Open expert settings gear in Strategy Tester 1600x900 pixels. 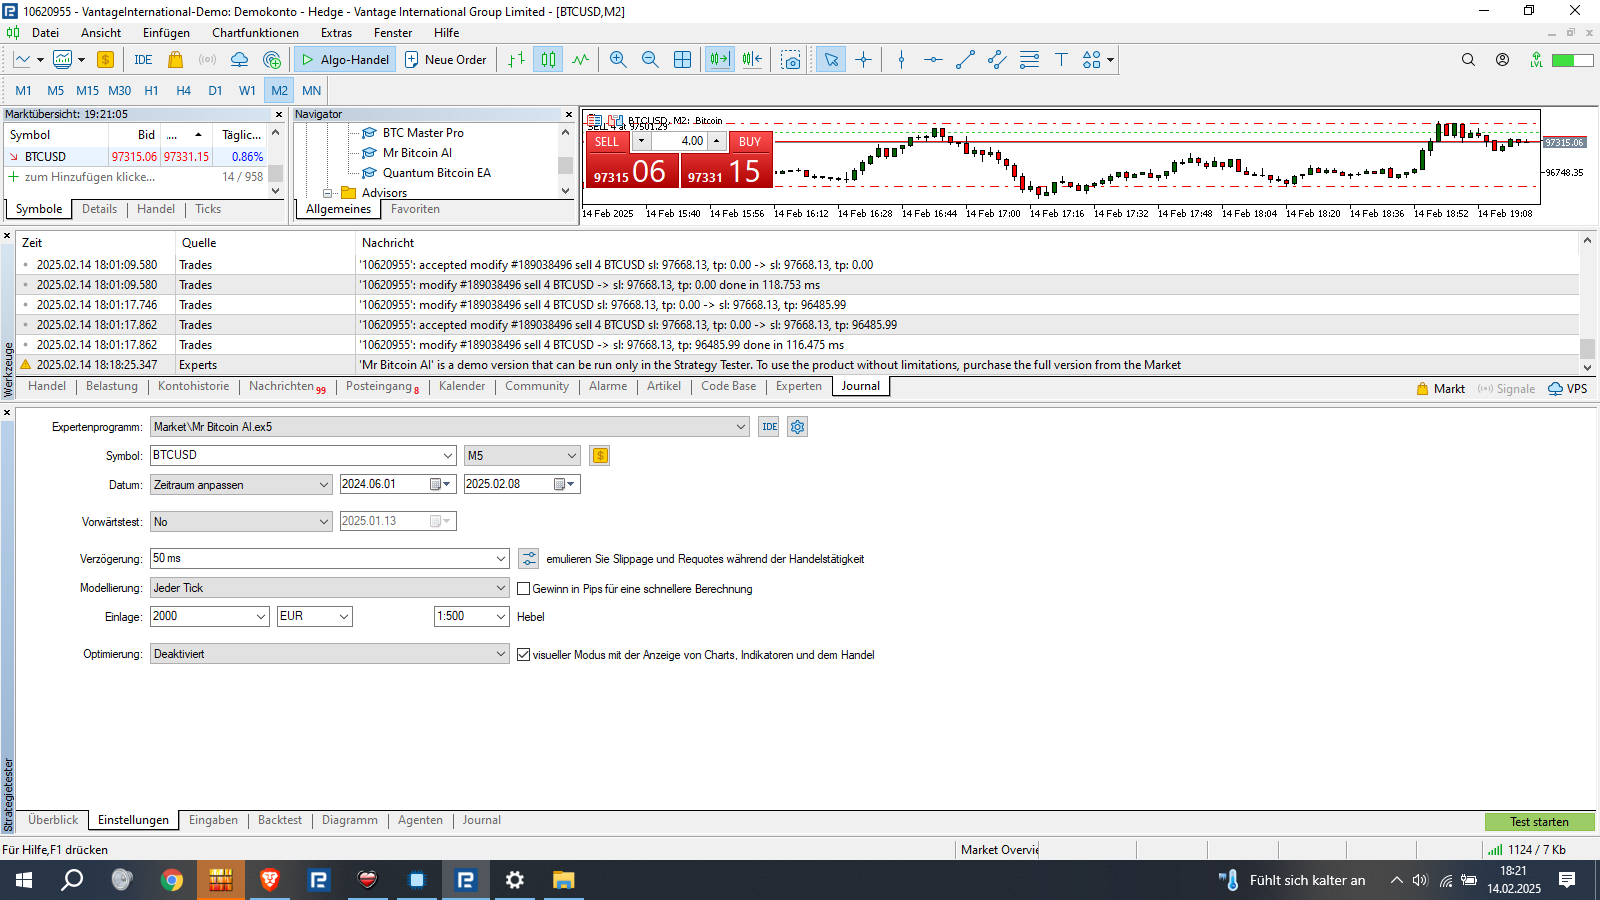click(x=797, y=427)
